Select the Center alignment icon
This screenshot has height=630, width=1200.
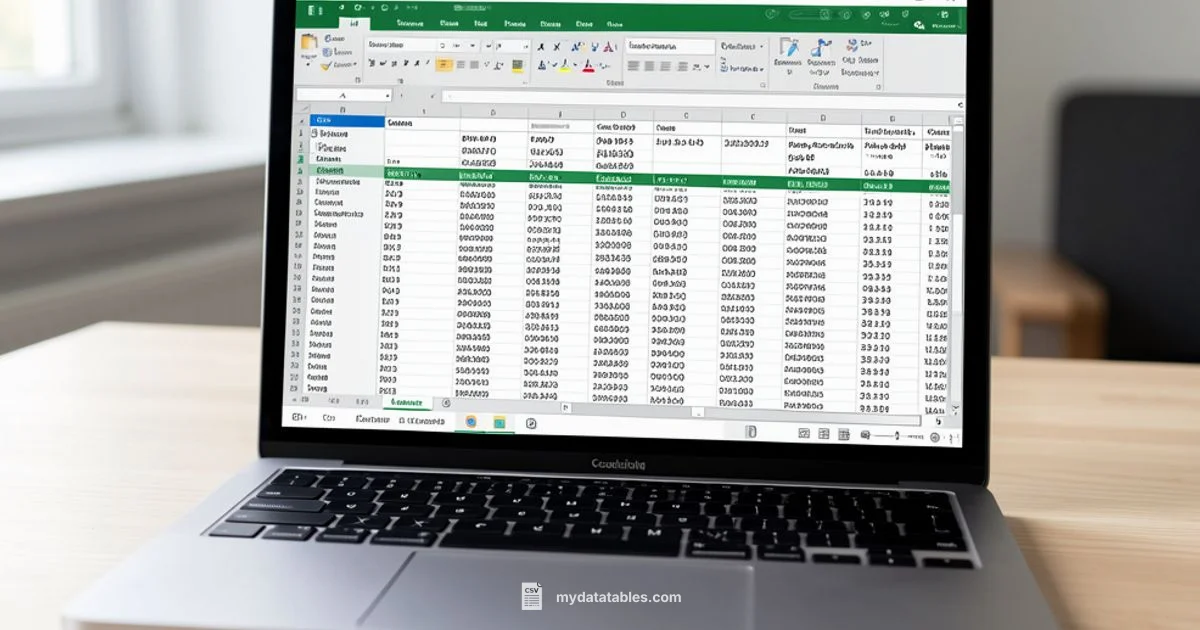(x=648, y=65)
